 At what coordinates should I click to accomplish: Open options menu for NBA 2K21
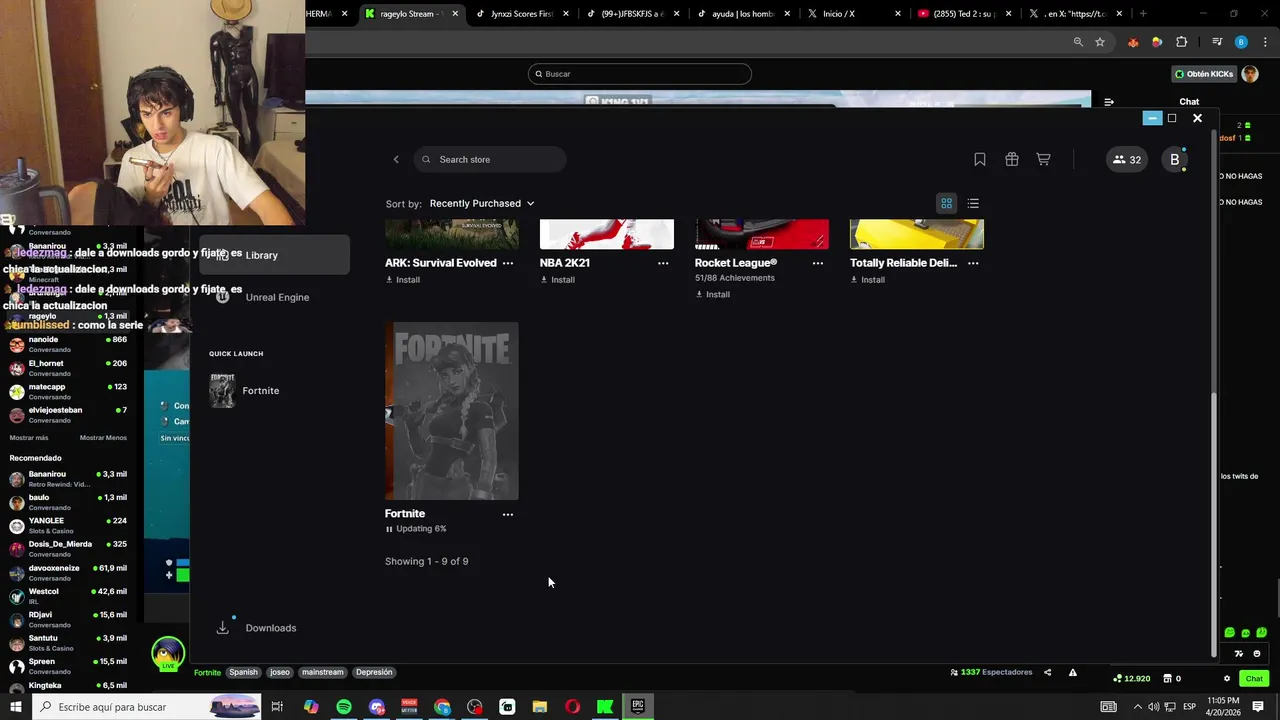click(663, 263)
